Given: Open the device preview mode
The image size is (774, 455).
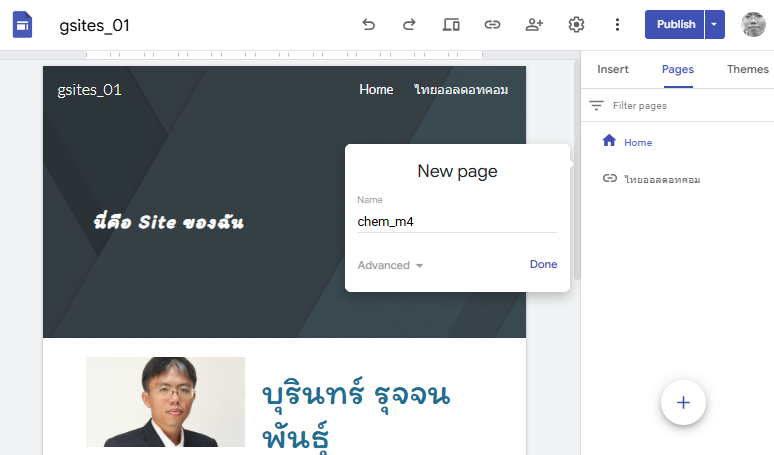Looking at the screenshot, I should point(451,25).
